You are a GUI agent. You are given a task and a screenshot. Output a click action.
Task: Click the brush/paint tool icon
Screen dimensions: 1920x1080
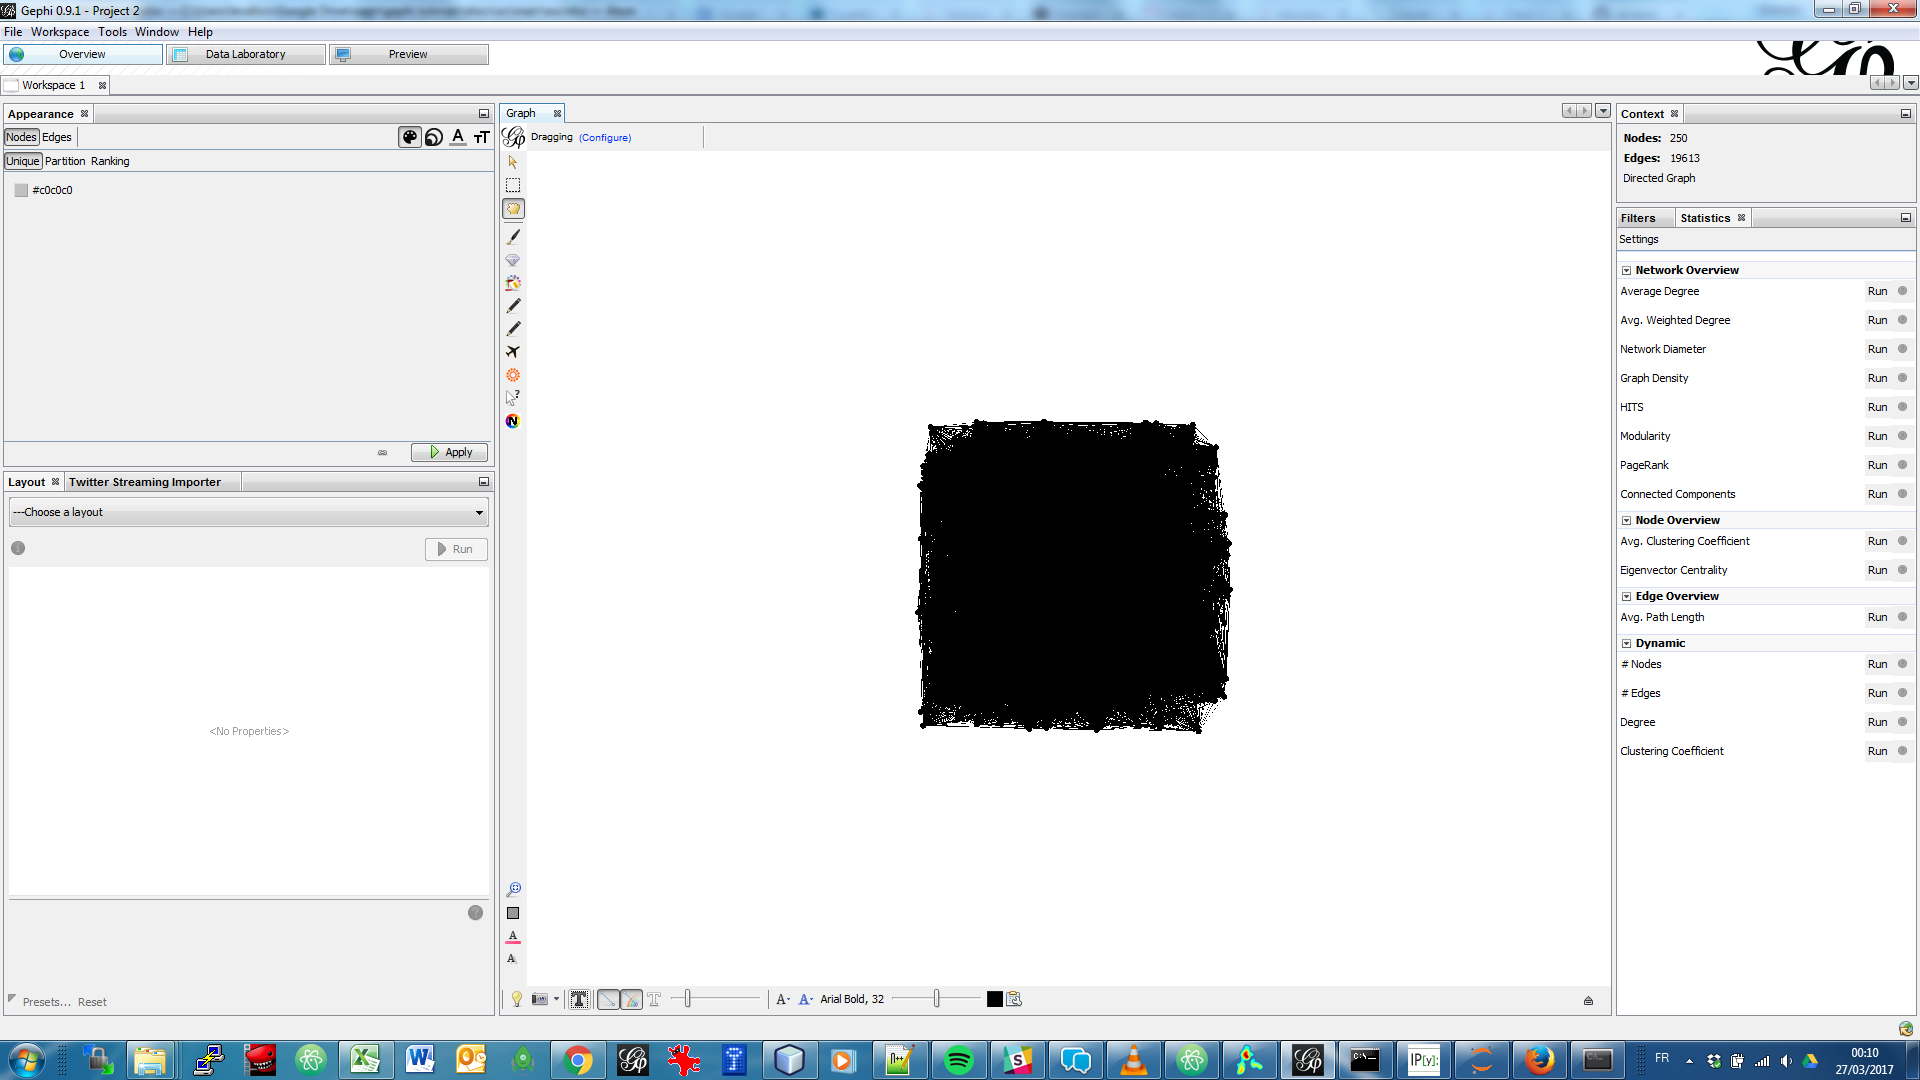[514, 235]
